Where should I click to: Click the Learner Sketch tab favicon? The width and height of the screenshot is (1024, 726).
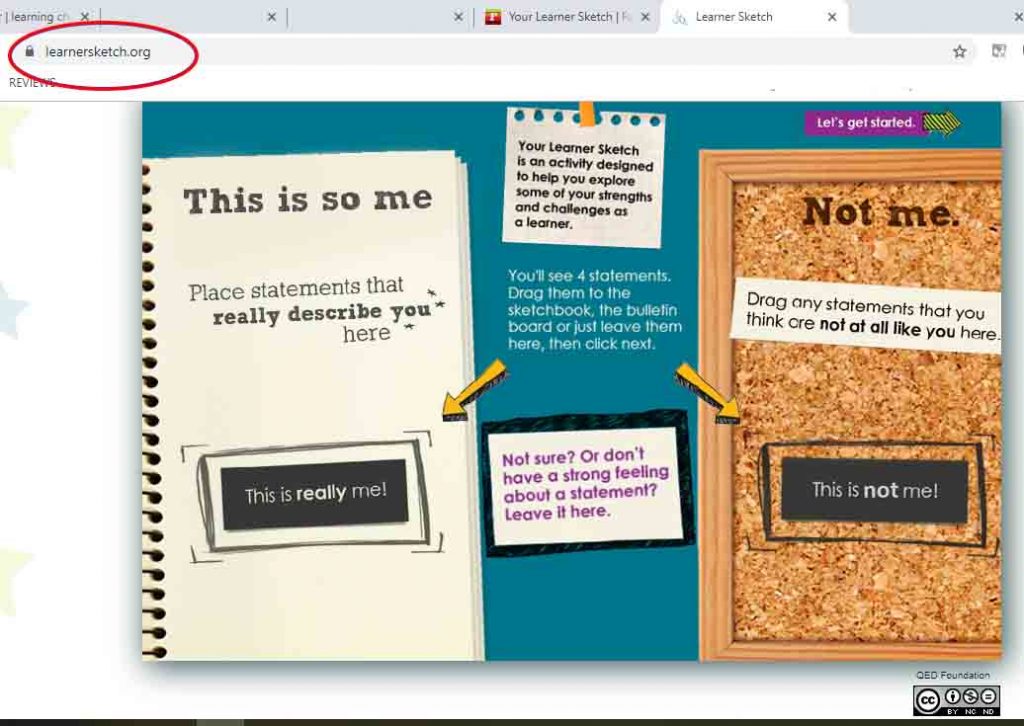(680, 17)
